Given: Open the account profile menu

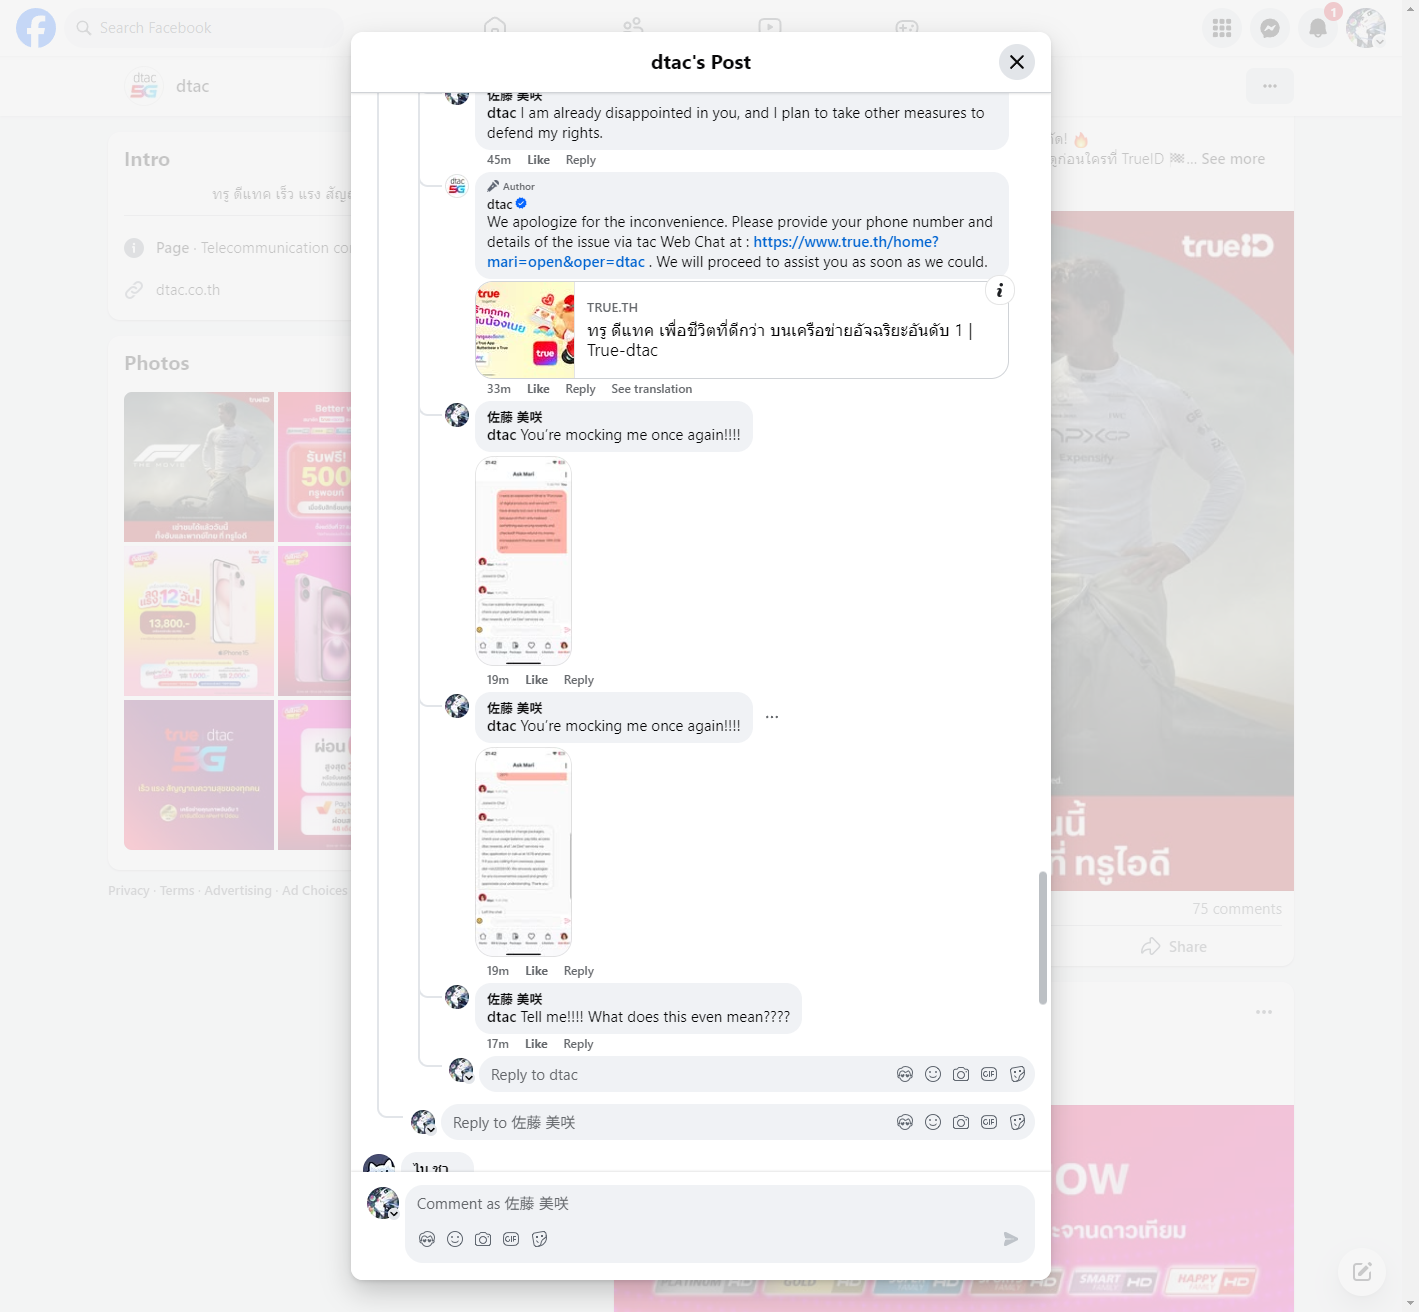Looking at the screenshot, I should point(1365,28).
